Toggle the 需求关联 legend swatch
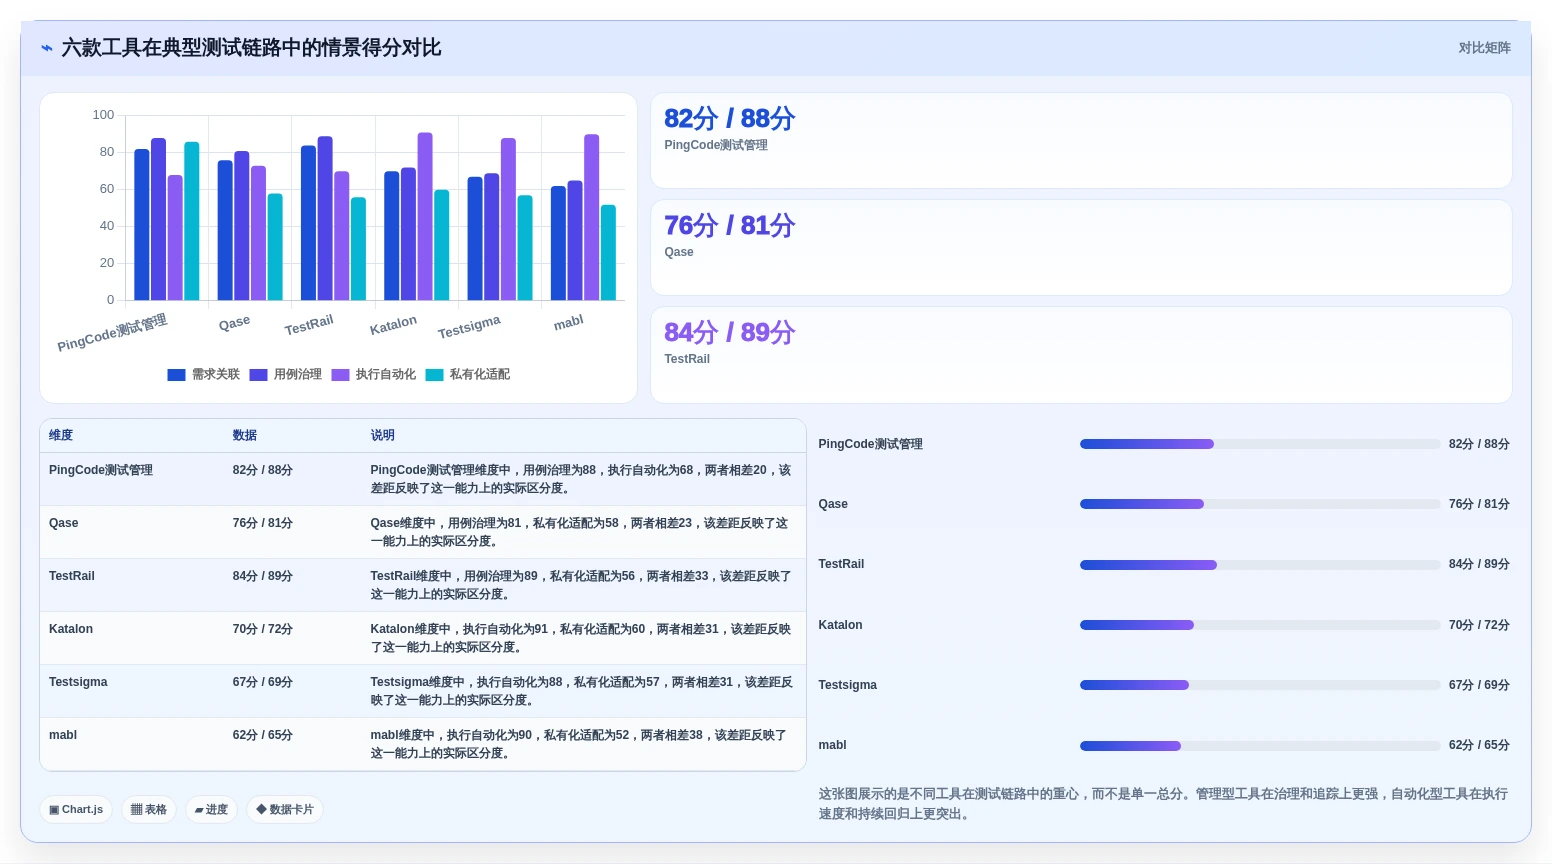 click(x=177, y=375)
